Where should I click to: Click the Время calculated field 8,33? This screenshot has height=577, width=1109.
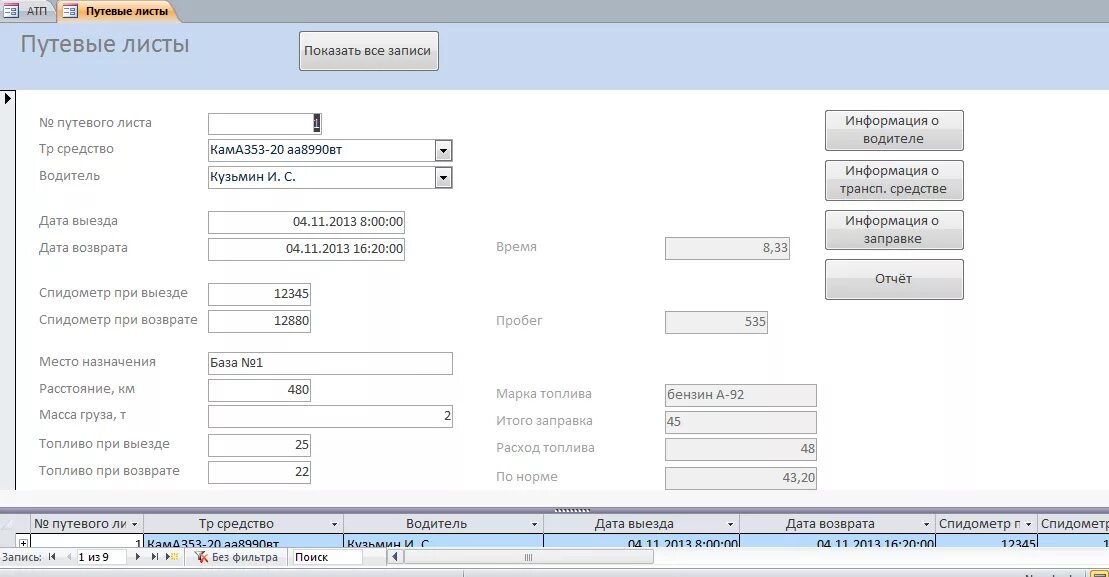(727, 248)
